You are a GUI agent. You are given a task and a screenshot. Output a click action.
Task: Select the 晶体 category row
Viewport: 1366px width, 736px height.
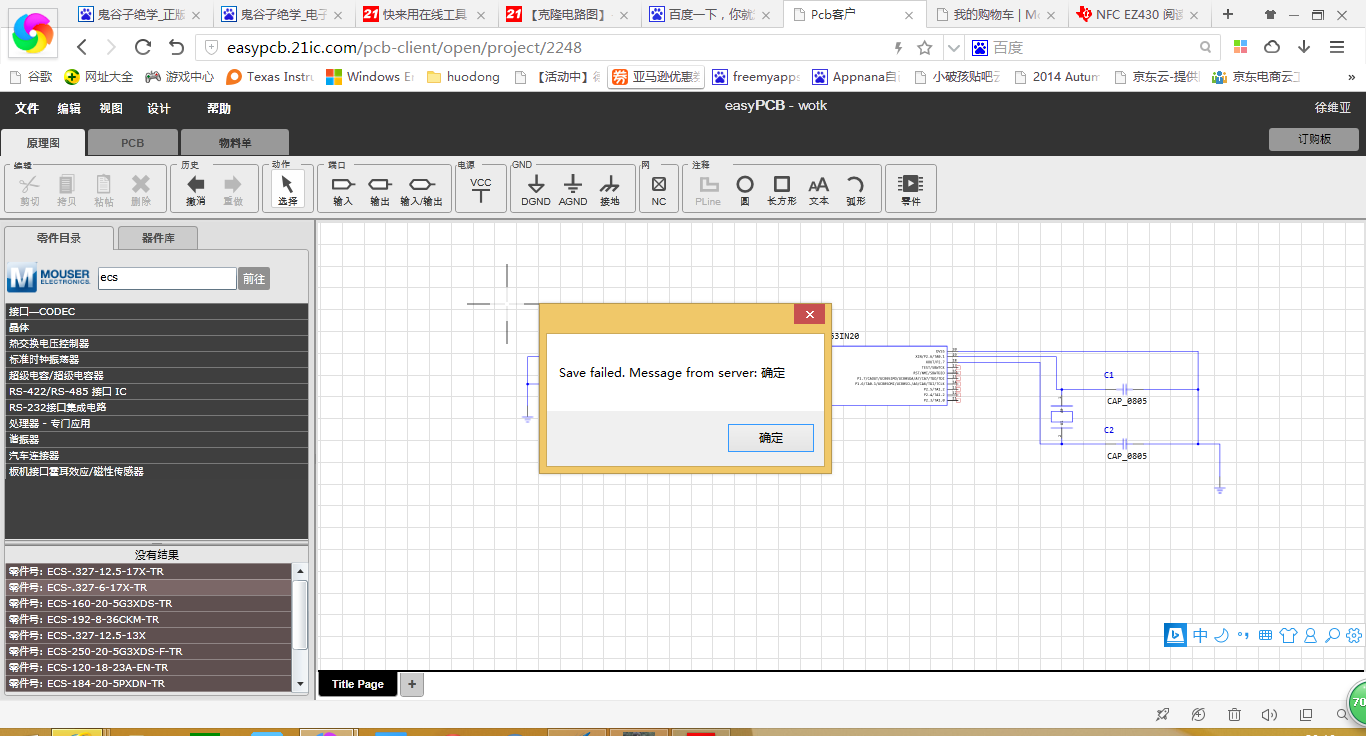157,328
